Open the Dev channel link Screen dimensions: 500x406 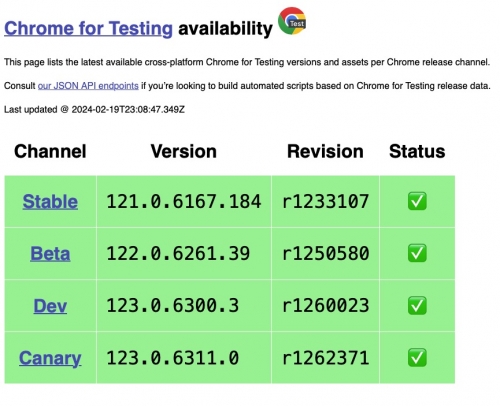[50, 306]
